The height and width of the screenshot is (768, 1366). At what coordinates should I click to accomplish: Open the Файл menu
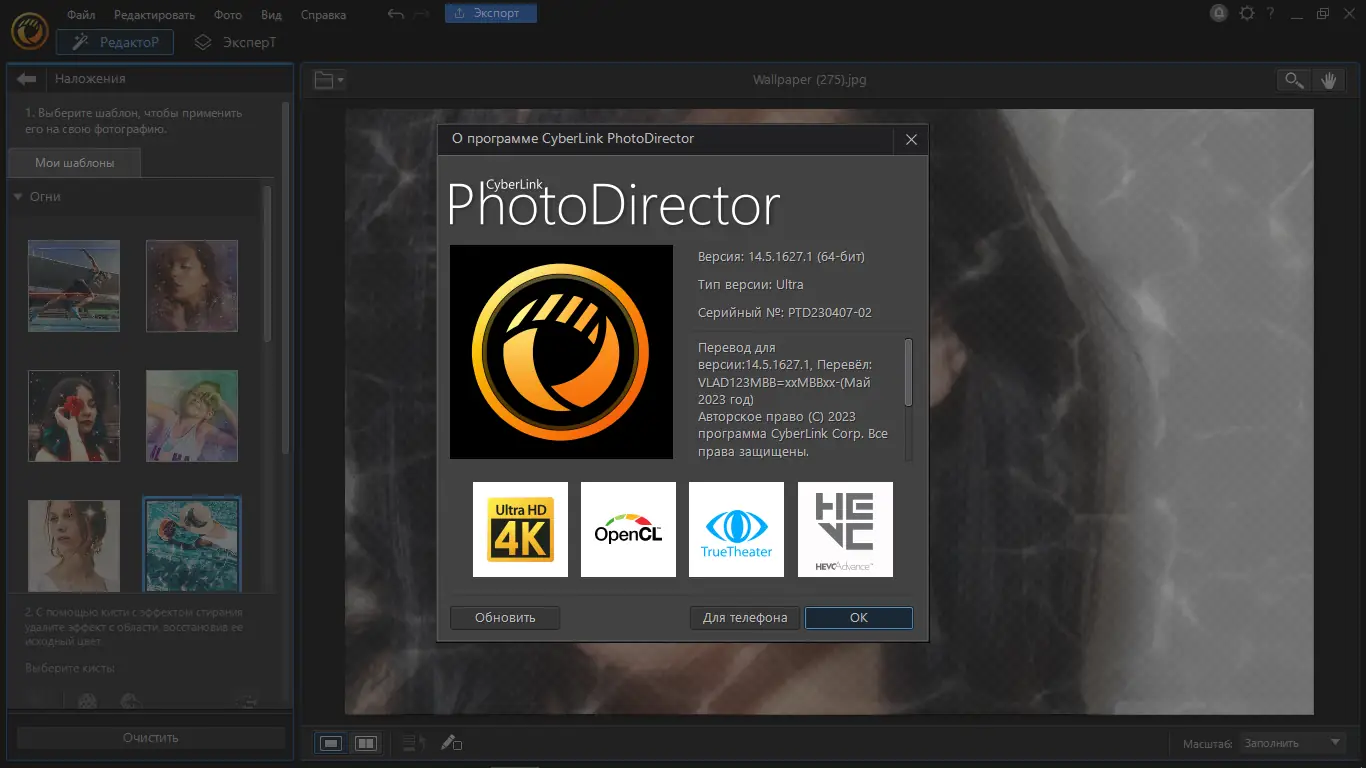click(x=81, y=15)
